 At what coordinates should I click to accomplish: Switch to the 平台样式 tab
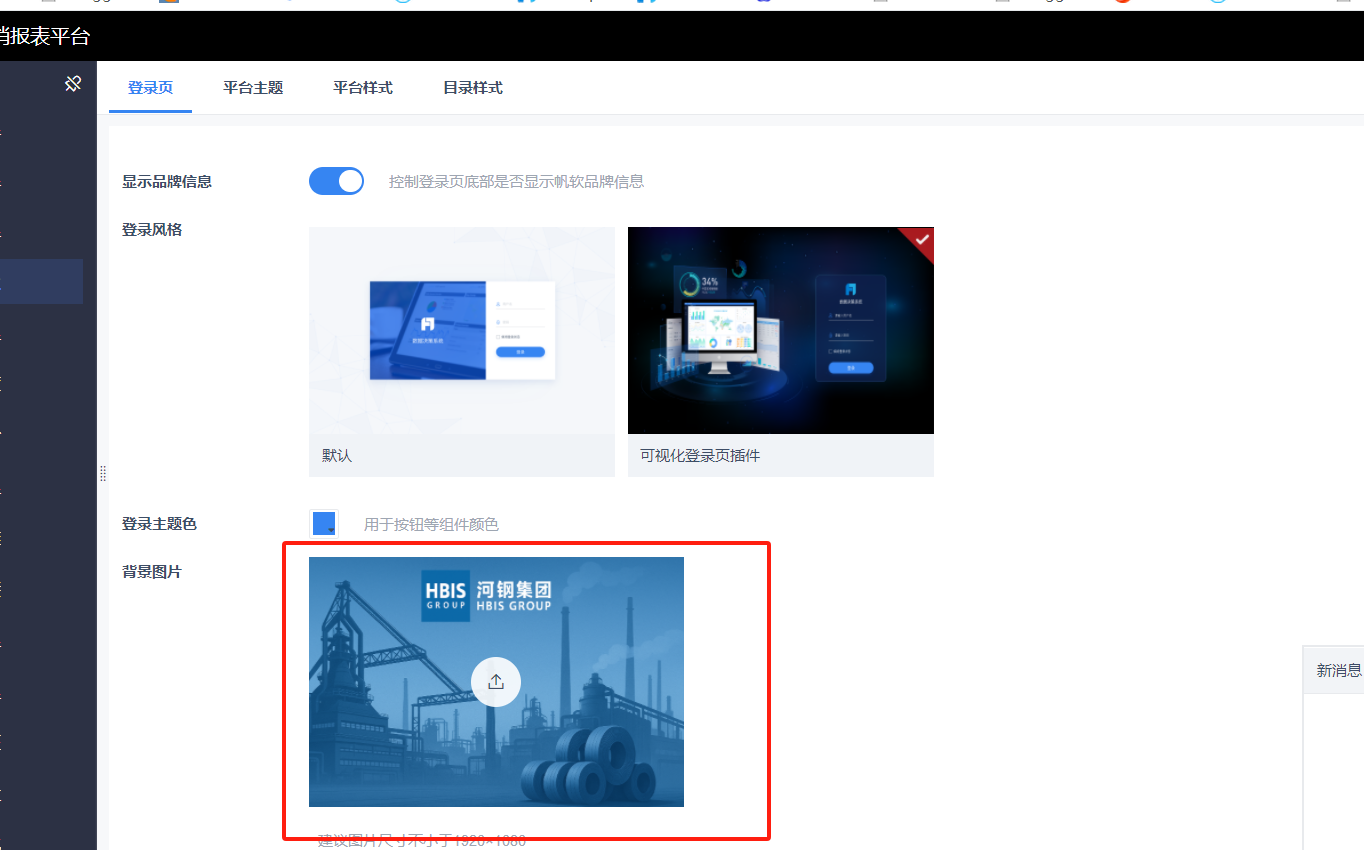tap(363, 88)
